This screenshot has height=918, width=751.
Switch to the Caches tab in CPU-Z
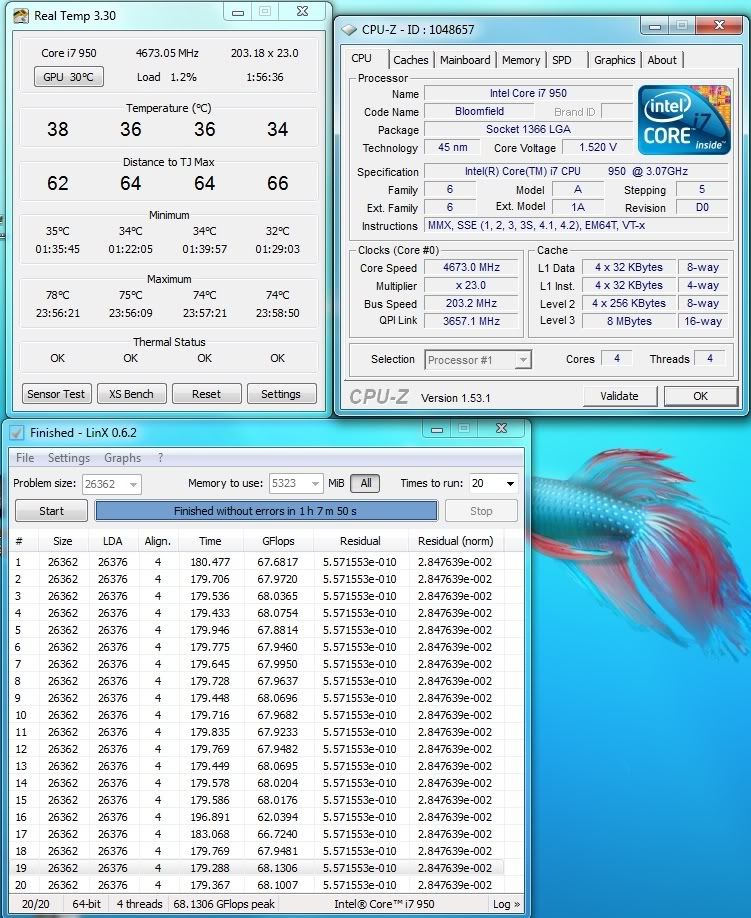click(x=410, y=60)
